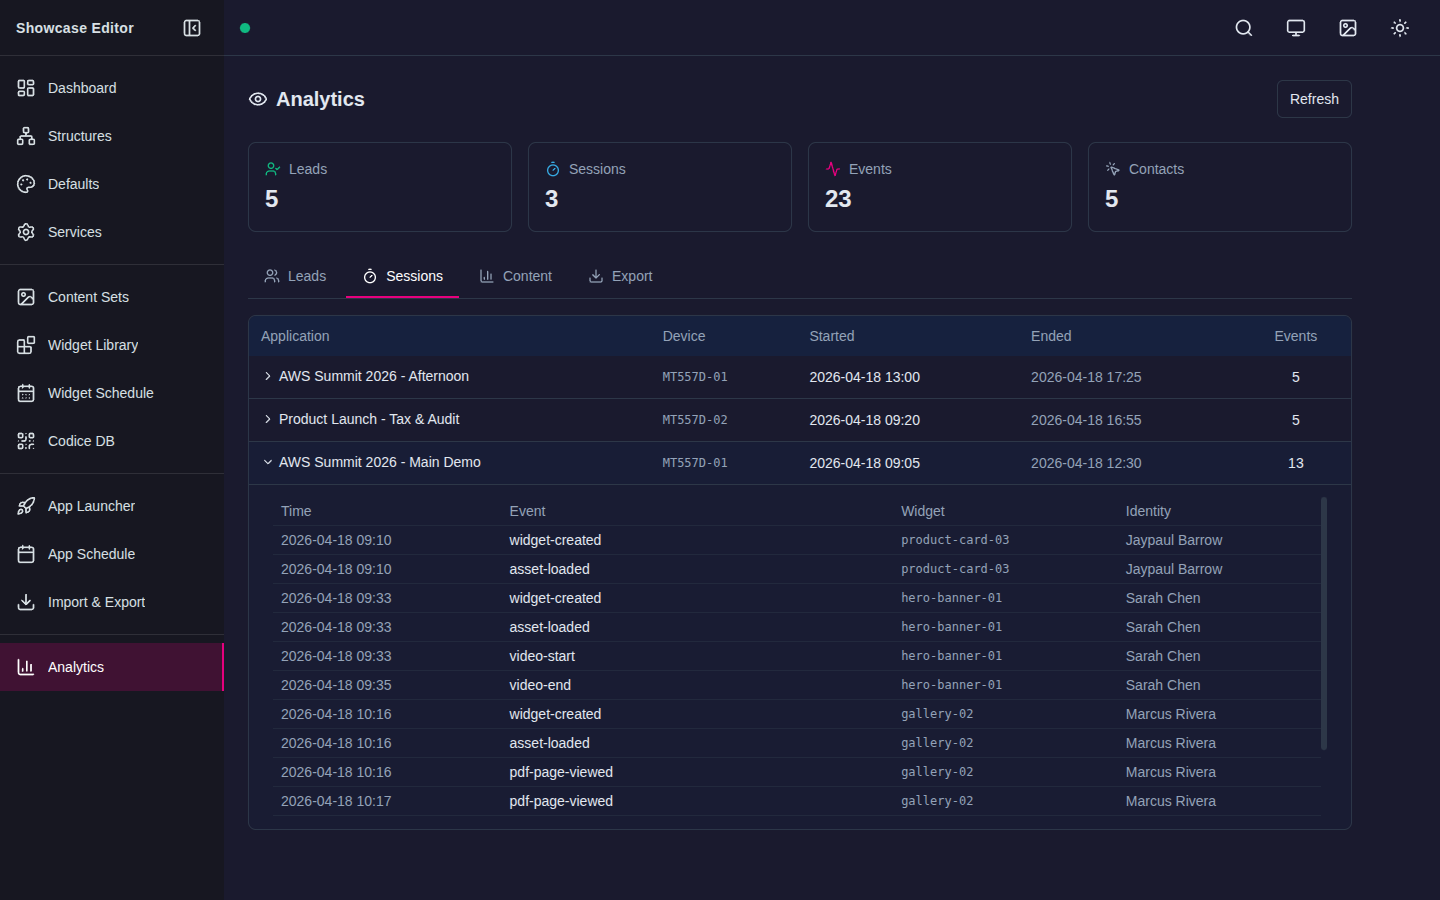Click the monitor display icon in header
The width and height of the screenshot is (1440, 900).
click(1296, 28)
